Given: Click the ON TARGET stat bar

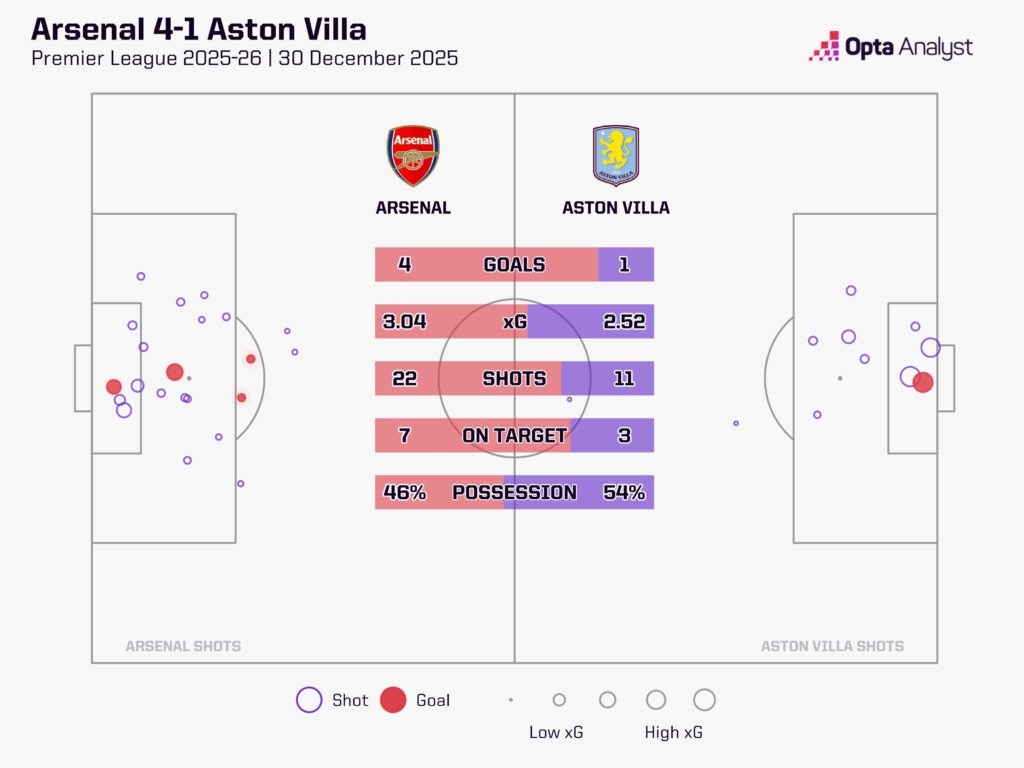Looking at the screenshot, I should 514,435.
